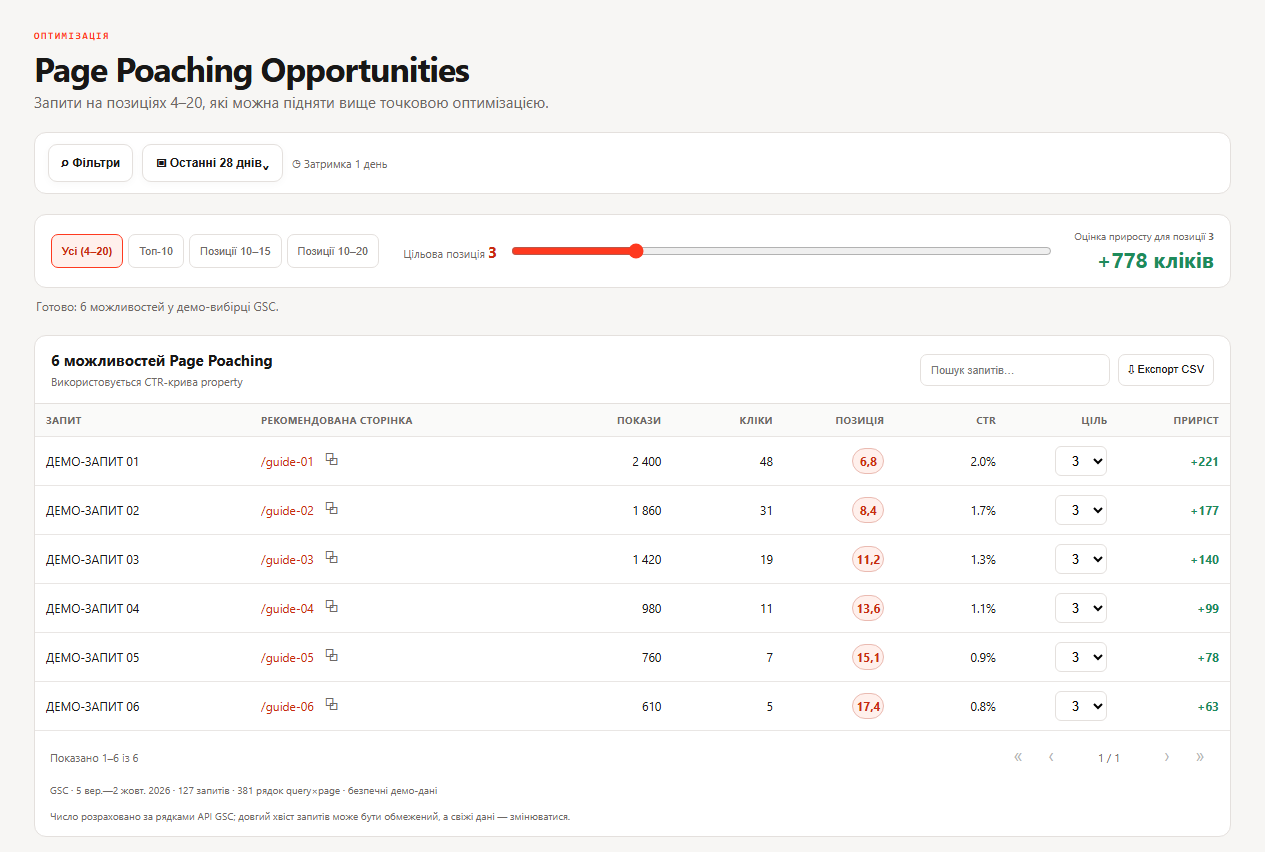Go to last page double-arrow
This screenshot has height=852, width=1265.
click(1200, 757)
